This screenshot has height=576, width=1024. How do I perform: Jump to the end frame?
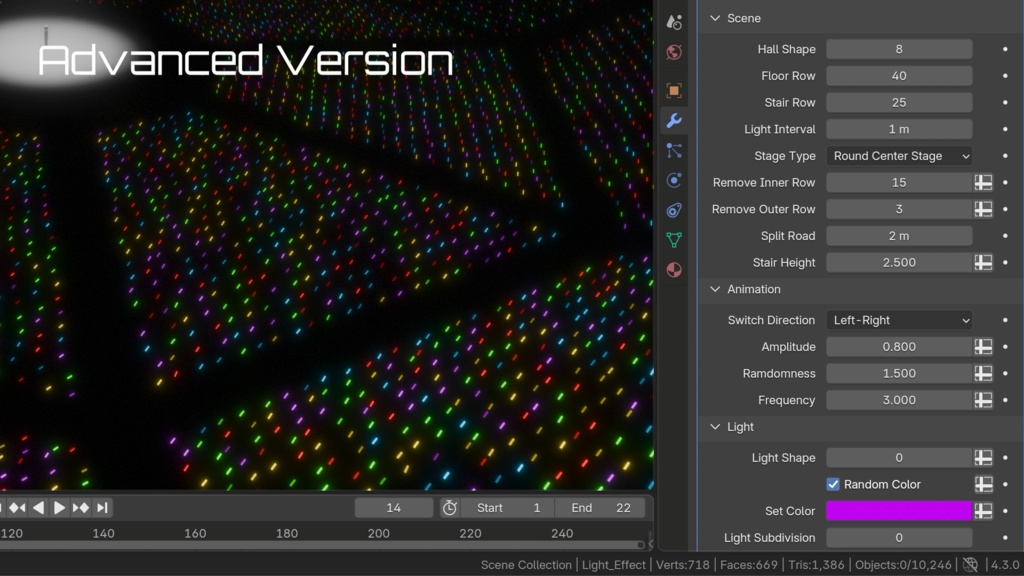[103, 507]
